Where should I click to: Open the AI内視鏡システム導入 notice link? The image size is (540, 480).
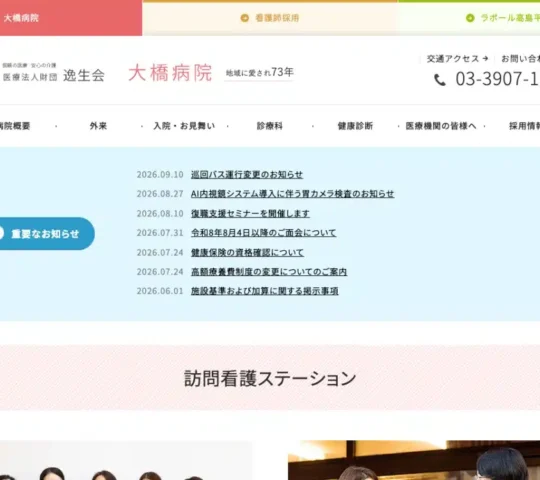(292, 194)
